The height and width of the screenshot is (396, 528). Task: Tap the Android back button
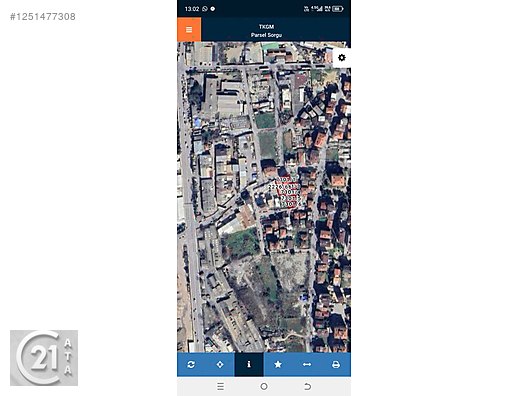point(307,386)
